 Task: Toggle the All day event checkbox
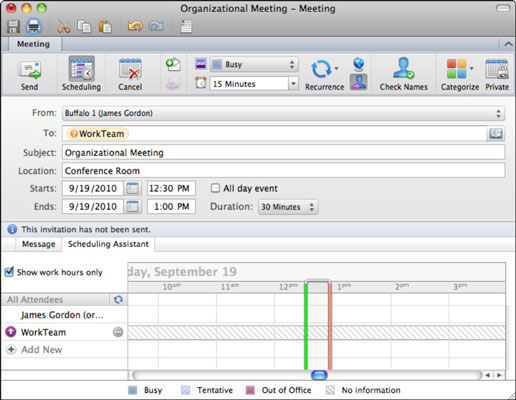coord(215,188)
